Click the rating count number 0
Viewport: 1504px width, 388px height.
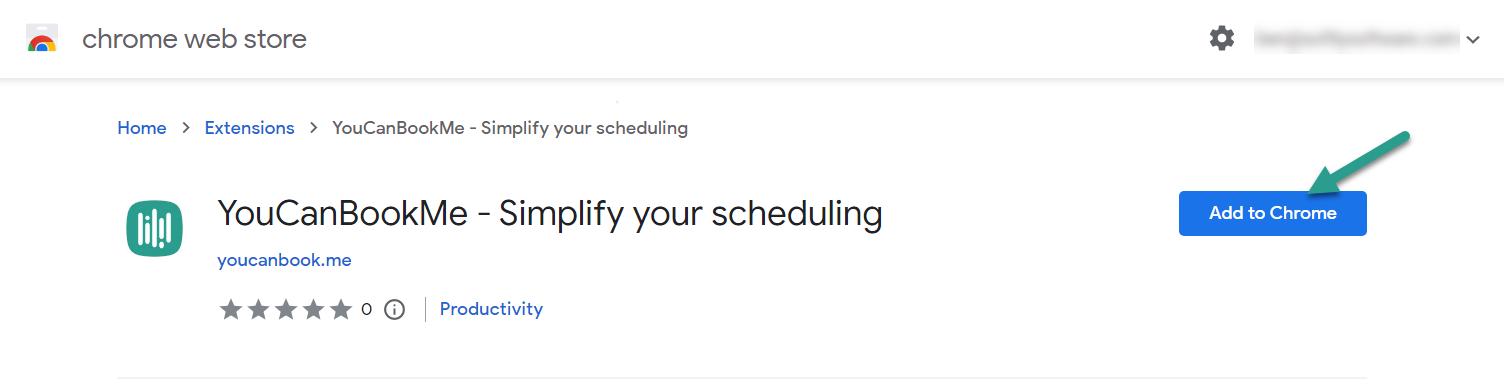pos(366,309)
